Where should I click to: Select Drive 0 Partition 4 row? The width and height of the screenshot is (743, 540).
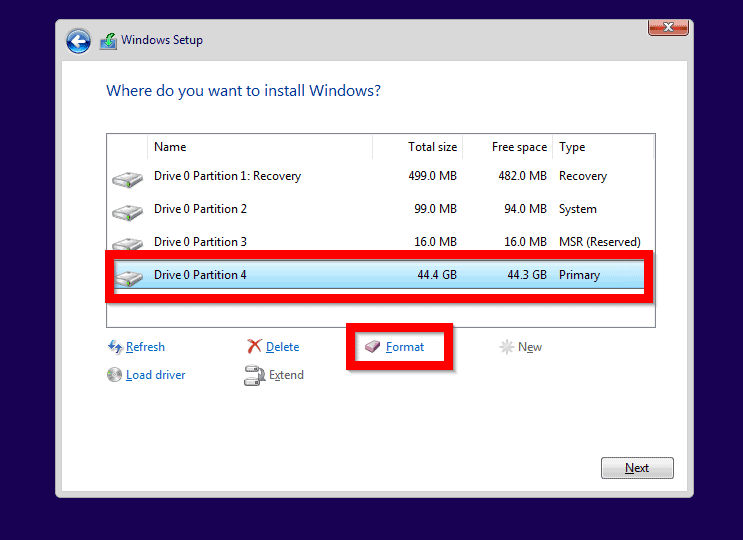click(x=379, y=275)
